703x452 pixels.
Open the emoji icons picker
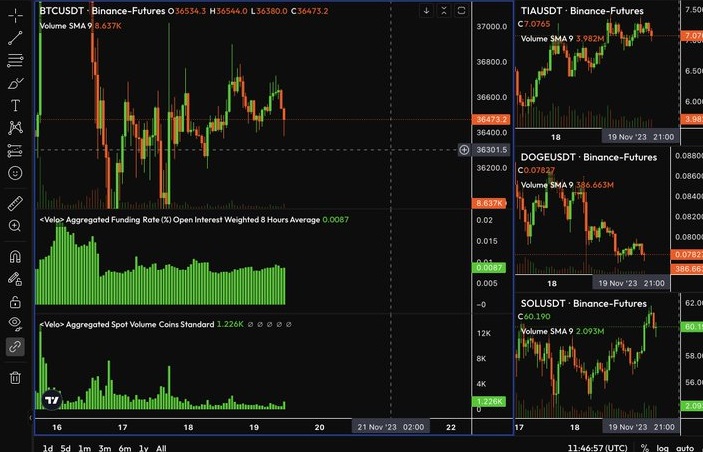coord(15,173)
